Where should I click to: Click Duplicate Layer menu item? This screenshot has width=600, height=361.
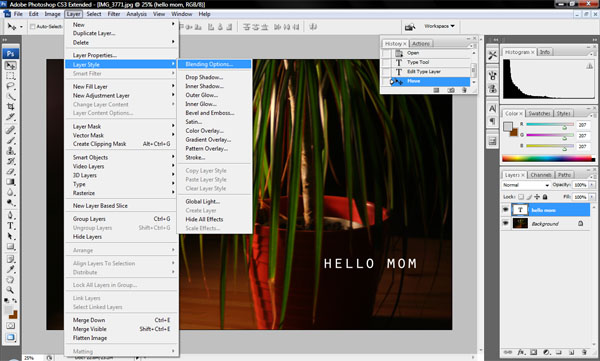[x=122, y=33]
